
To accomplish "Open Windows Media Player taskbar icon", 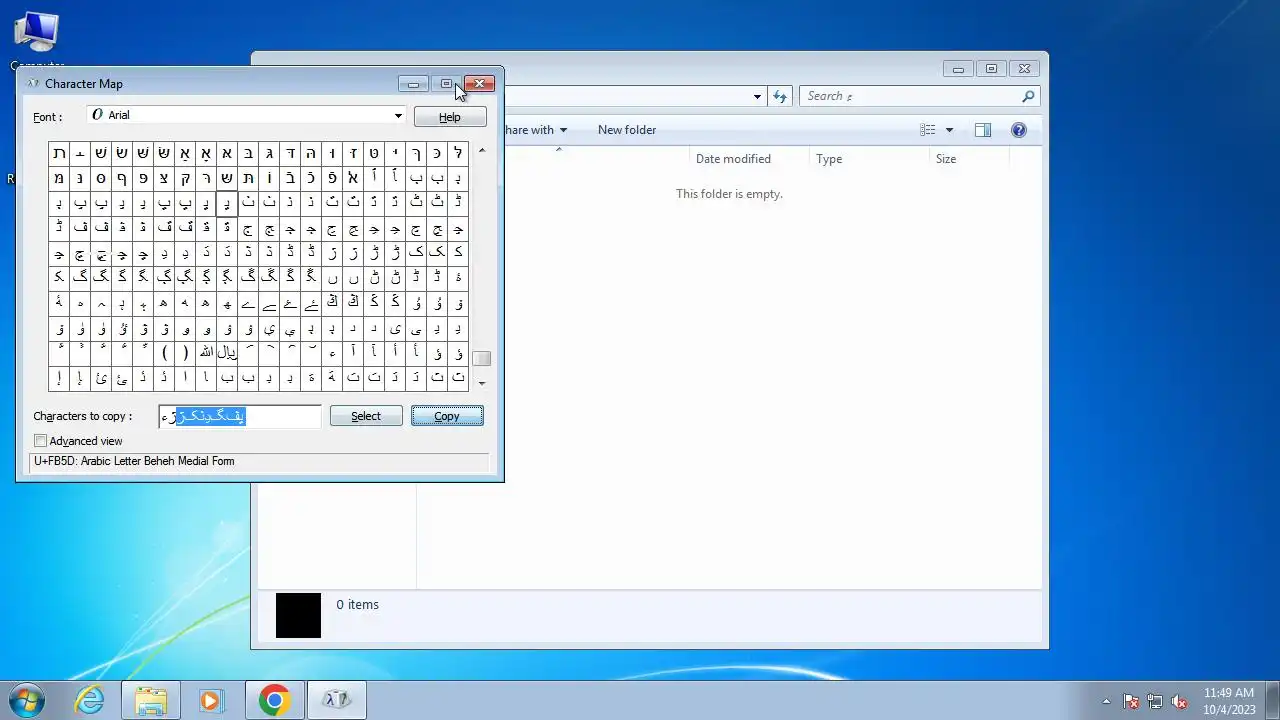I will [211, 700].
